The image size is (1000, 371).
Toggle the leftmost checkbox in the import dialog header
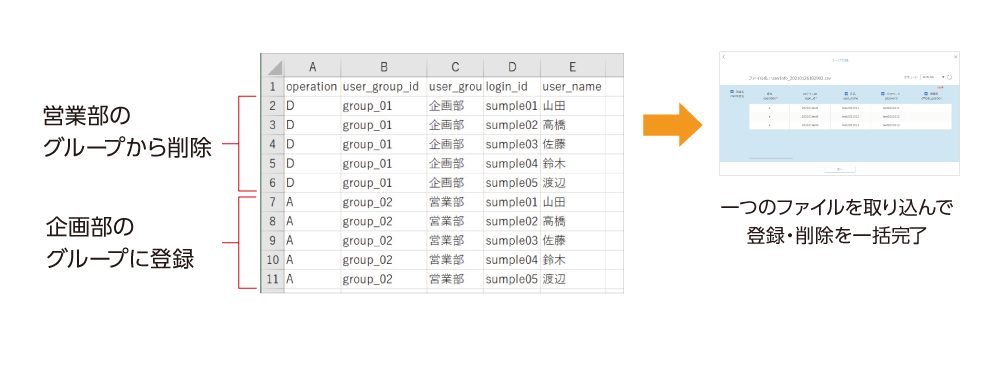732,91
